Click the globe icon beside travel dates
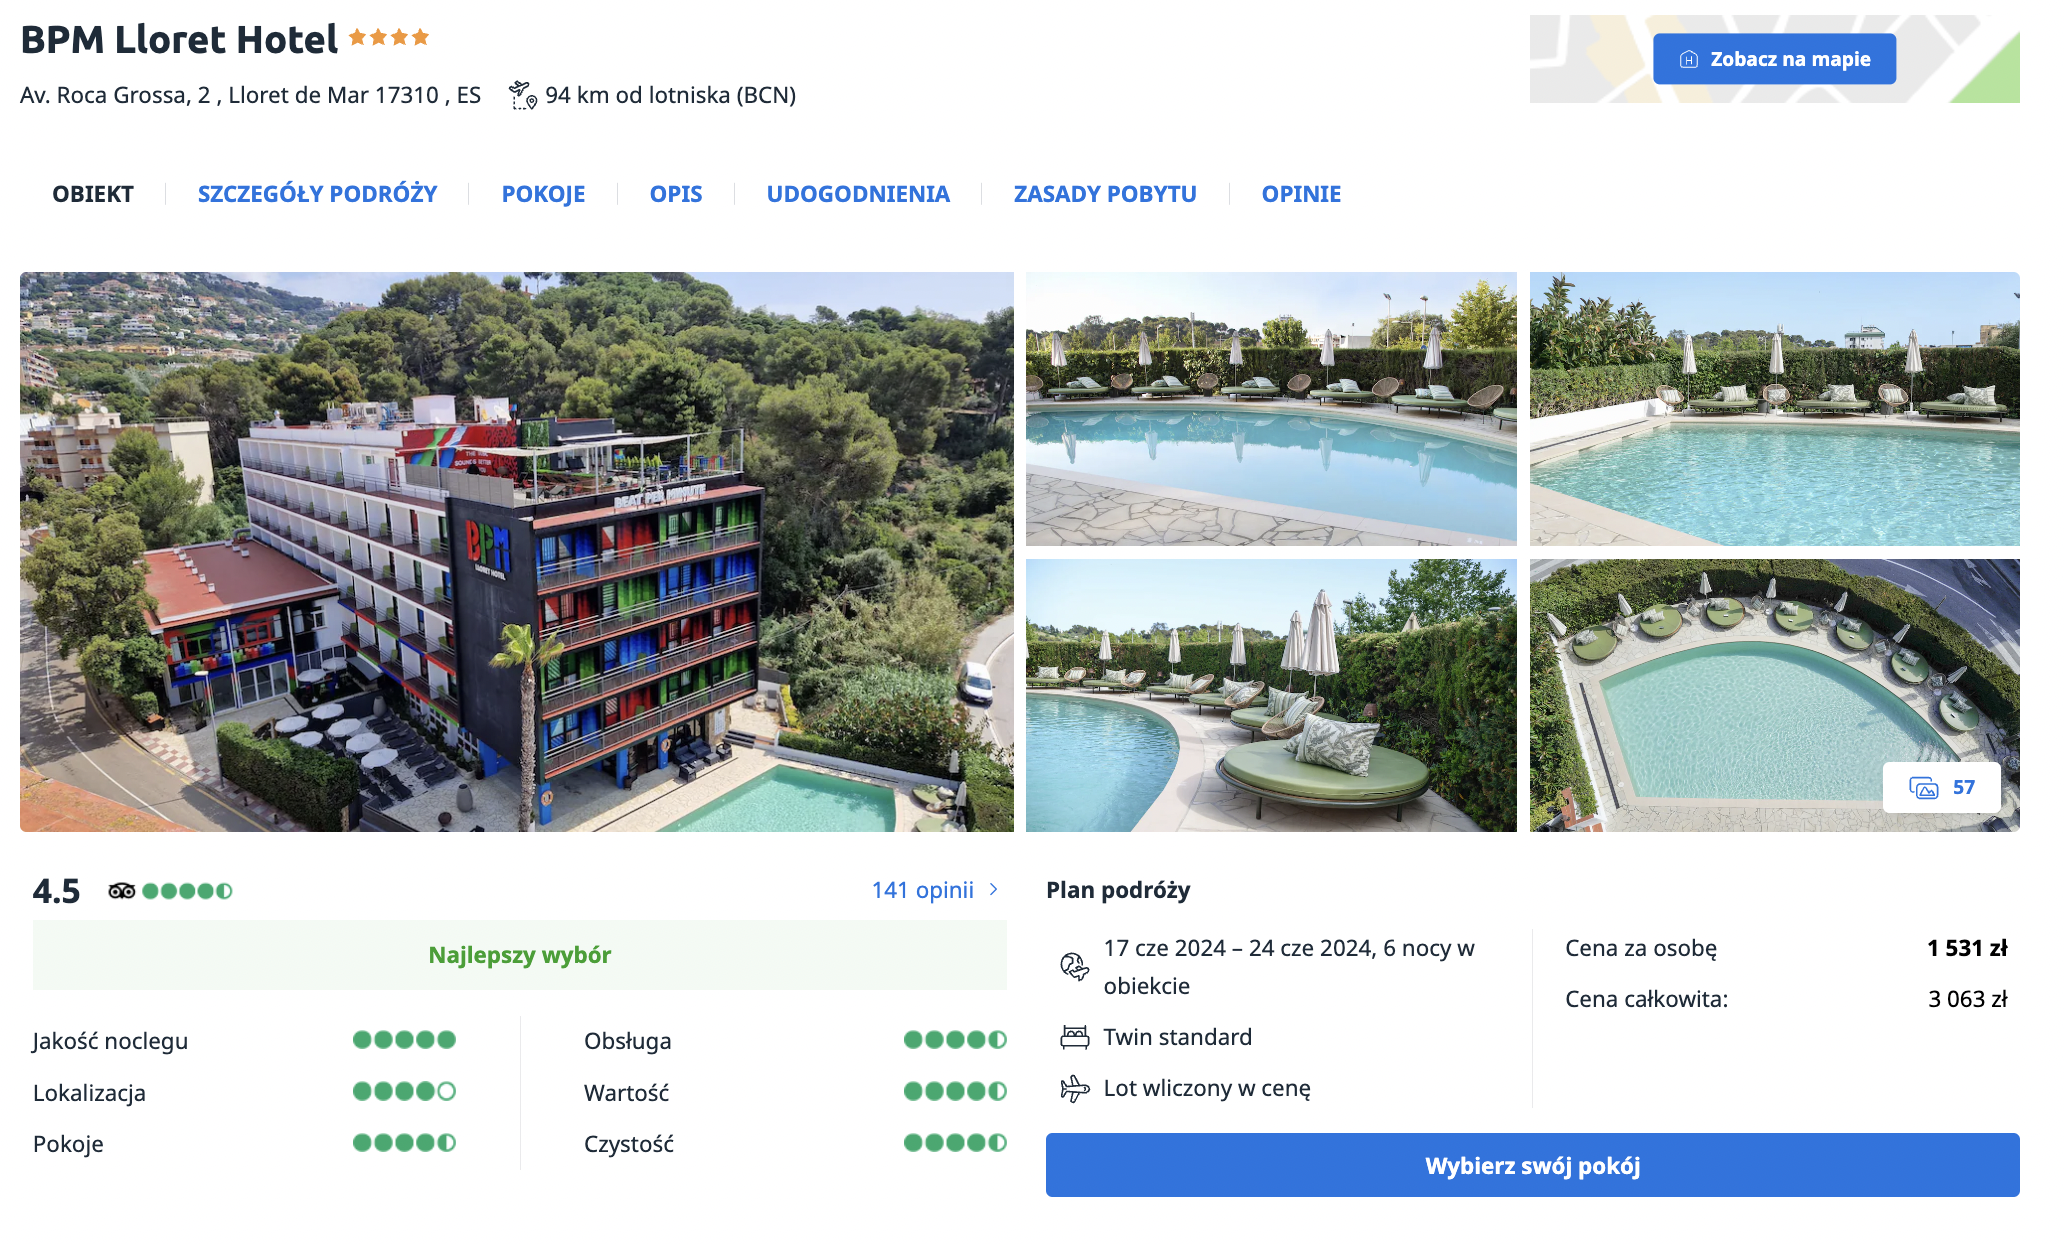The height and width of the screenshot is (1244, 2064). click(x=1074, y=966)
